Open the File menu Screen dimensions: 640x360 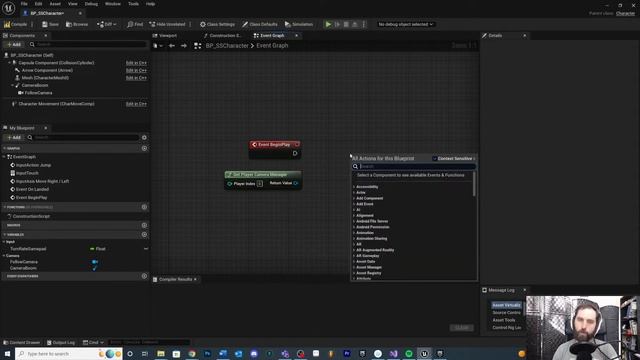pyautogui.click(x=24, y=4)
